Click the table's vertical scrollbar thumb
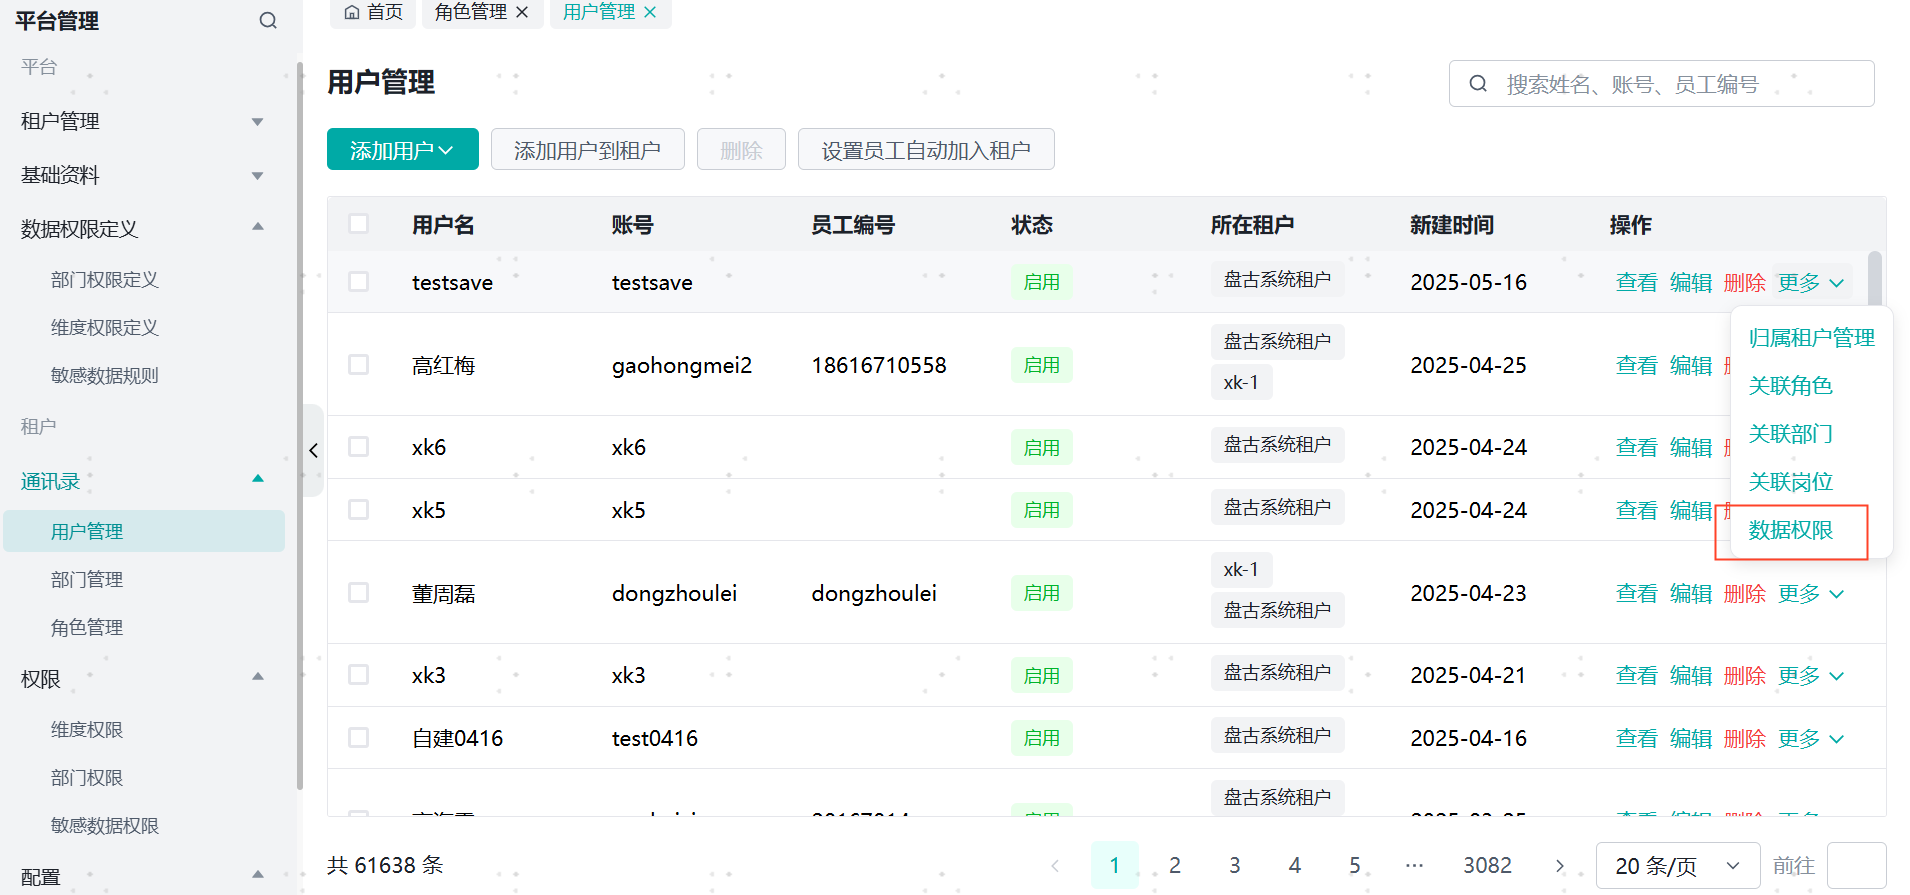The height and width of the screenshot is (895, 1910). 1875,281
